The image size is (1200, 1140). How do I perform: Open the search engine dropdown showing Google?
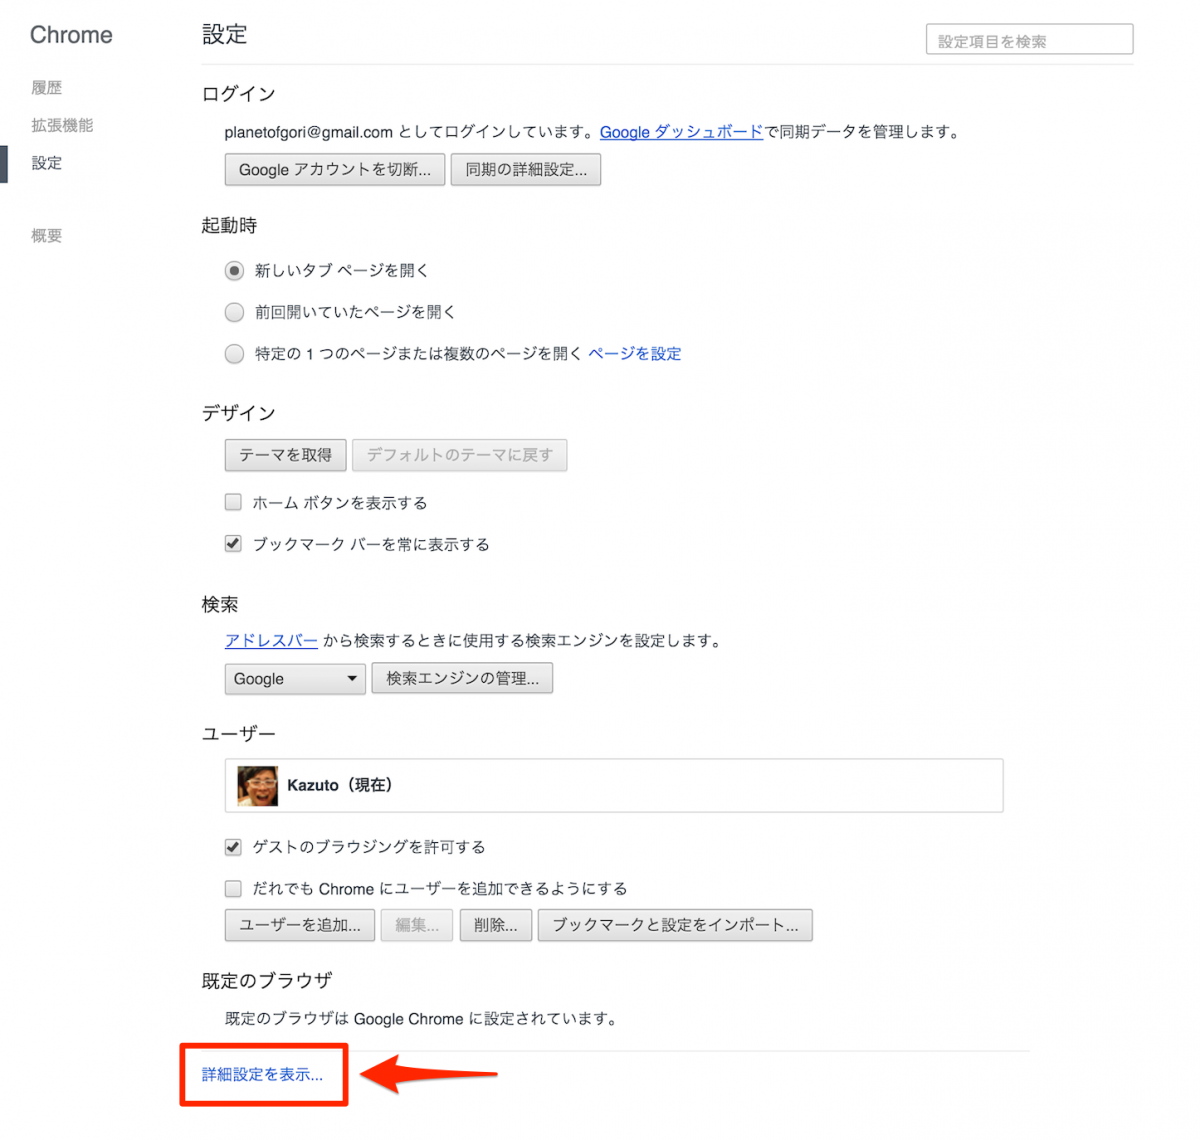pyautogui.click(x=294, y=678)
